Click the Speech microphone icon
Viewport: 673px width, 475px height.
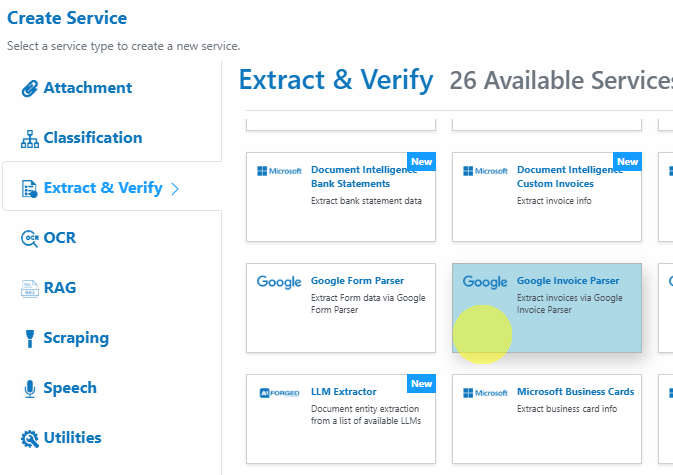click(30, 389)
